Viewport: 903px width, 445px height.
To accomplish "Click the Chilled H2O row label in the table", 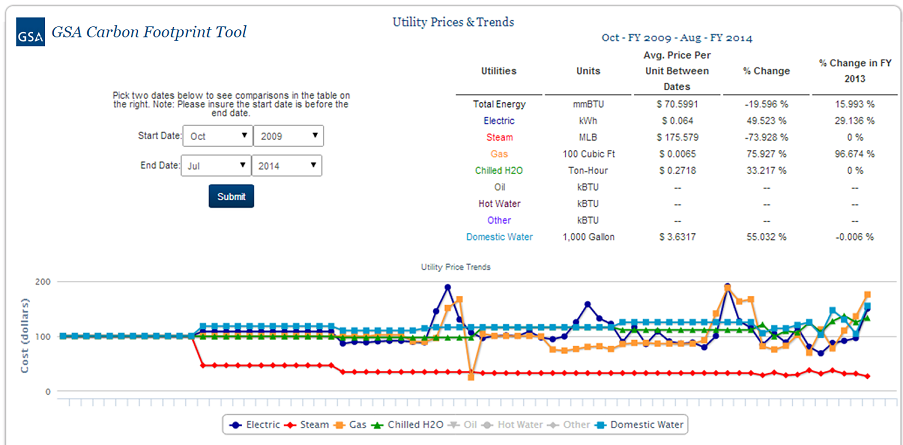I will pos(499,170).
